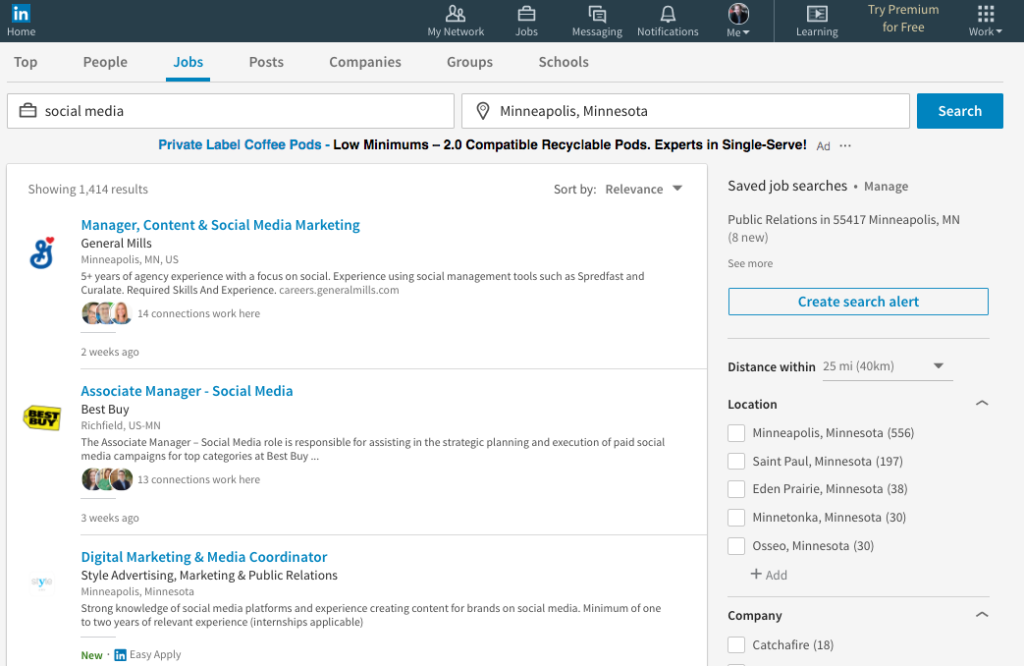This screenshot has height=666, width=1024.
Task: Click 14 connections work here text
Action: (199, 313)
